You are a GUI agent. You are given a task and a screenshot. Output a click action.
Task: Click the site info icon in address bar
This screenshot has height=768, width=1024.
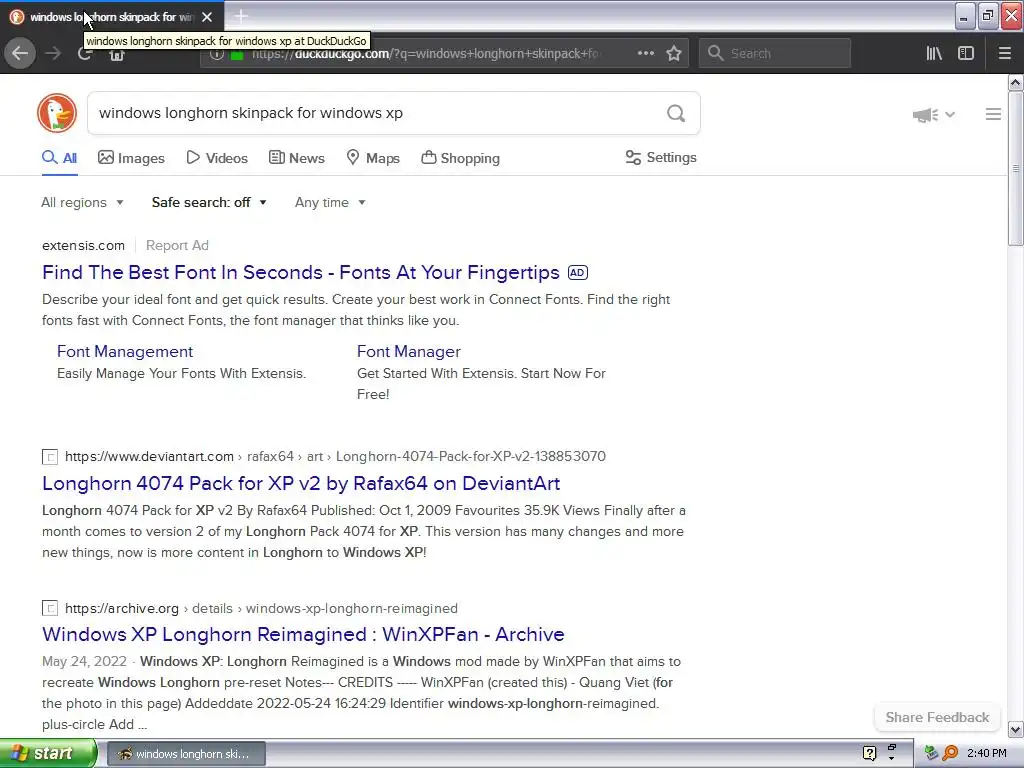pyautogui.click(x=216, y=54)
